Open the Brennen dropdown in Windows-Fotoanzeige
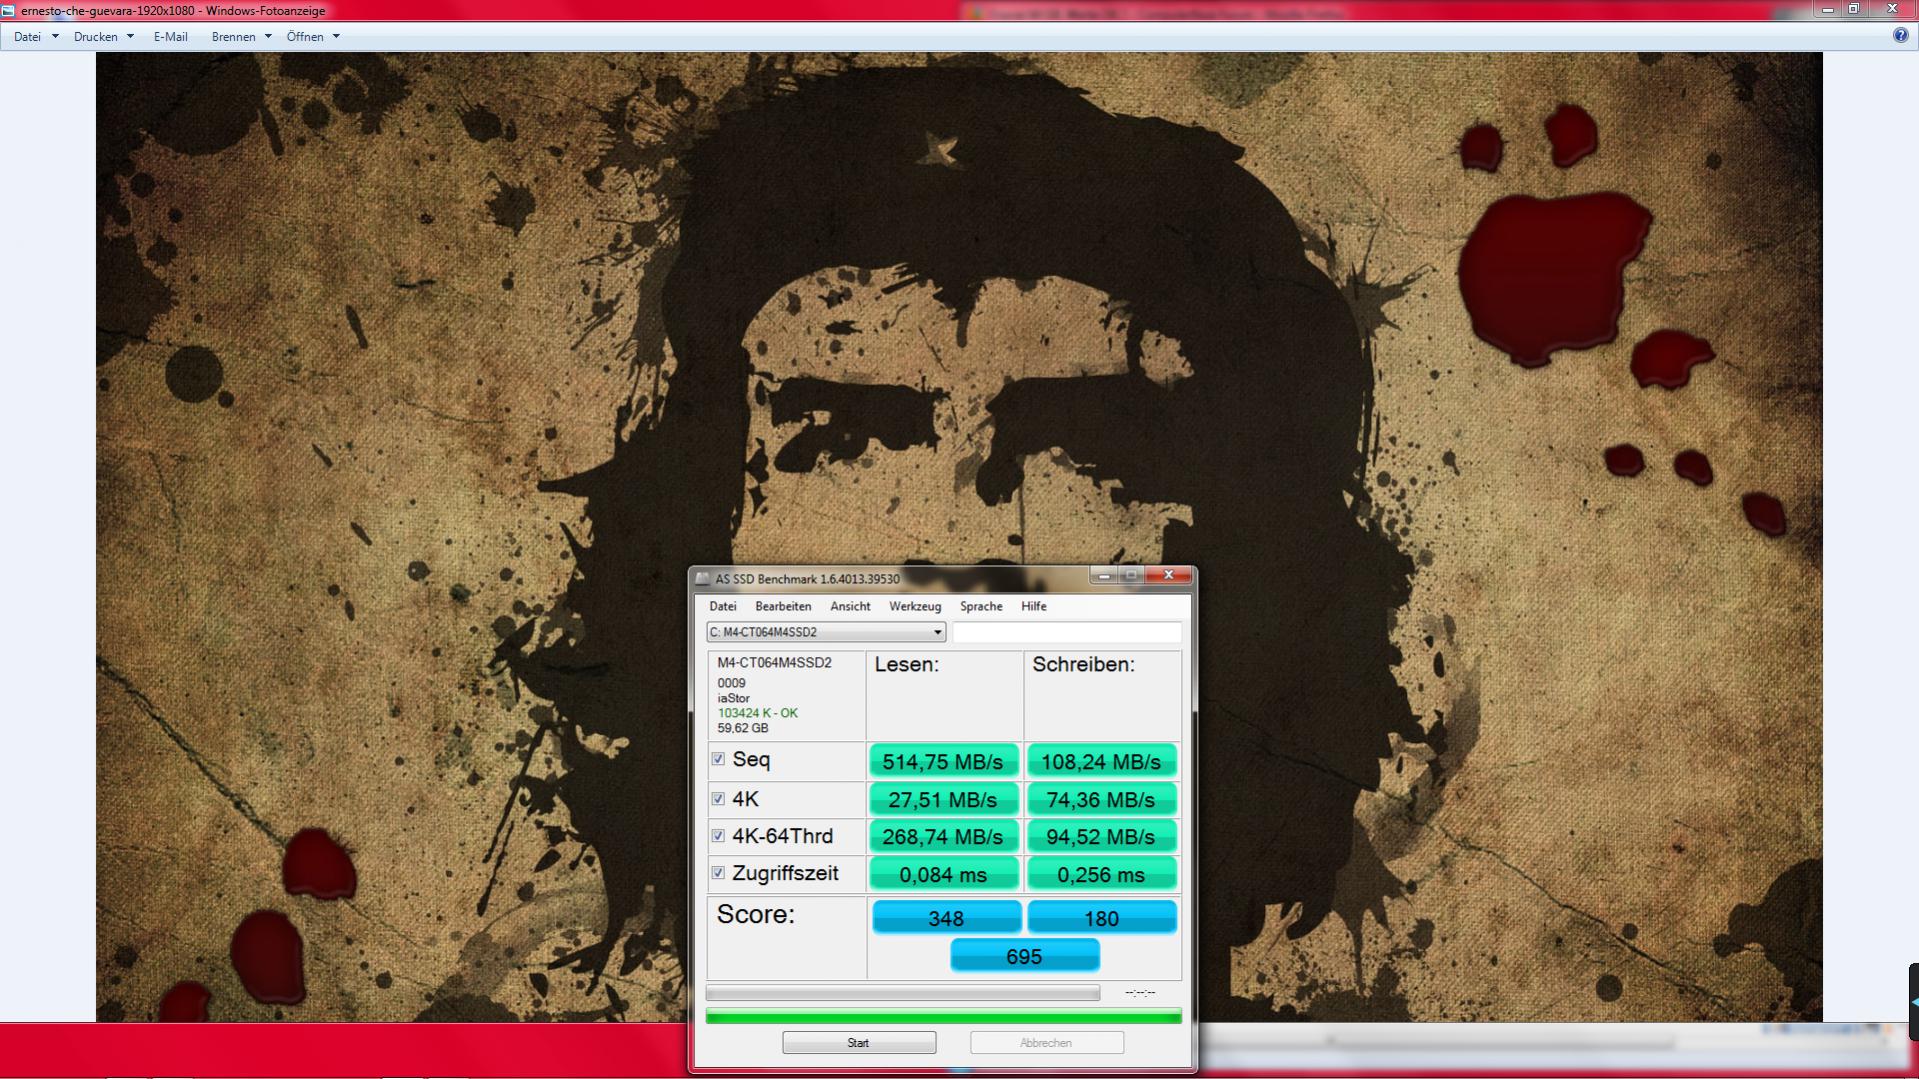 242,37
